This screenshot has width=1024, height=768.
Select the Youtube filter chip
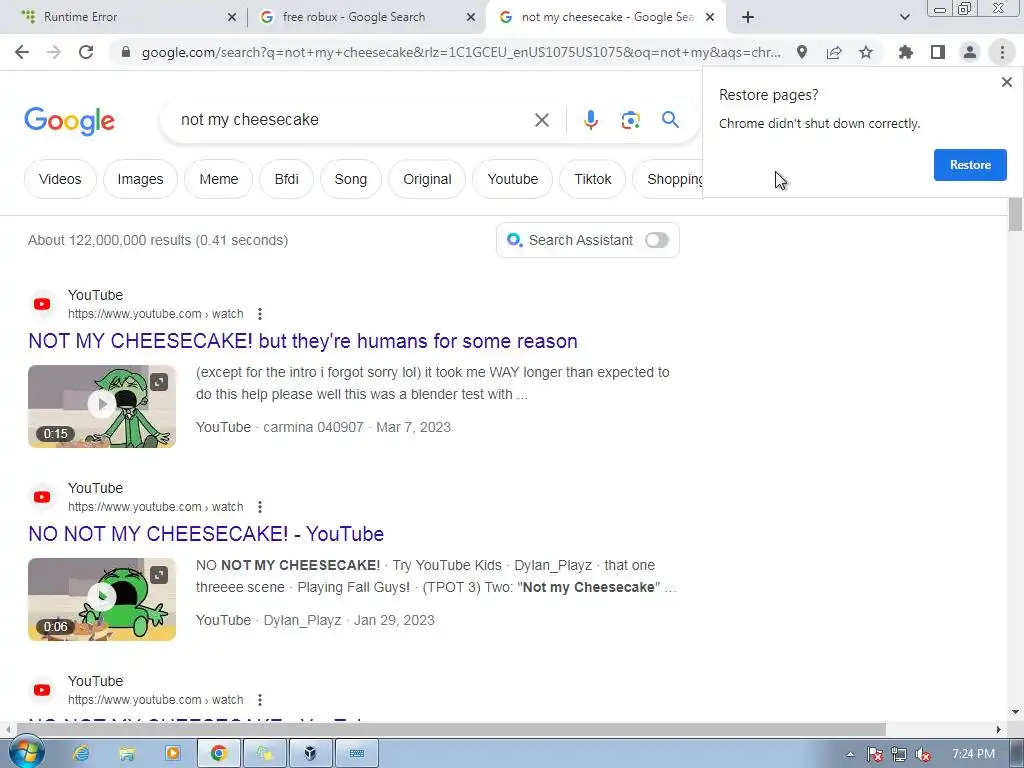(x=513, y=179)
